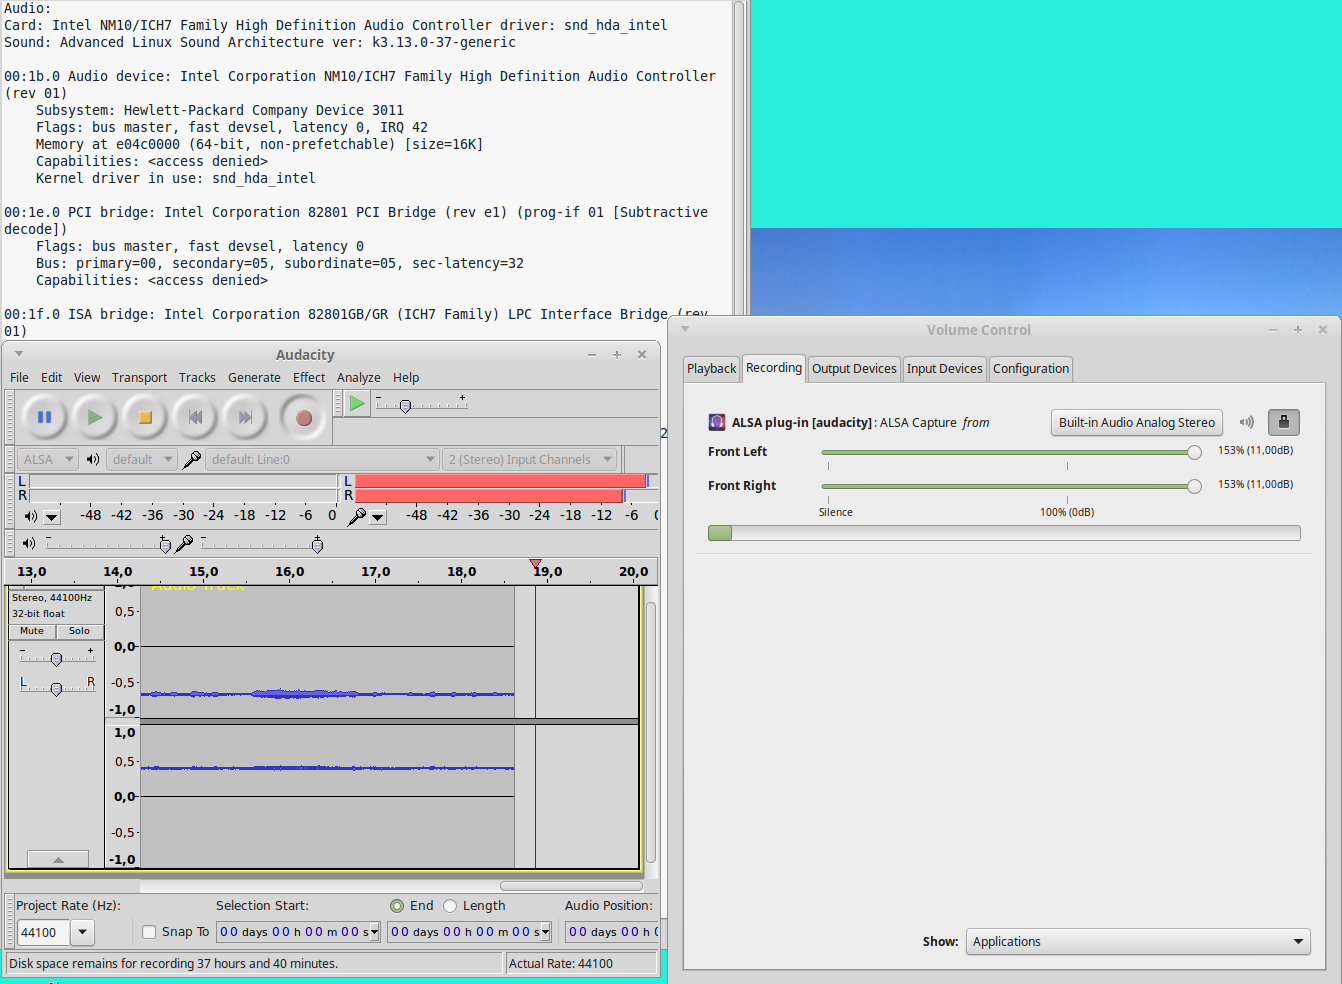
Task: Switch to the Output Devices tab
Action: [x=854, y=369]
